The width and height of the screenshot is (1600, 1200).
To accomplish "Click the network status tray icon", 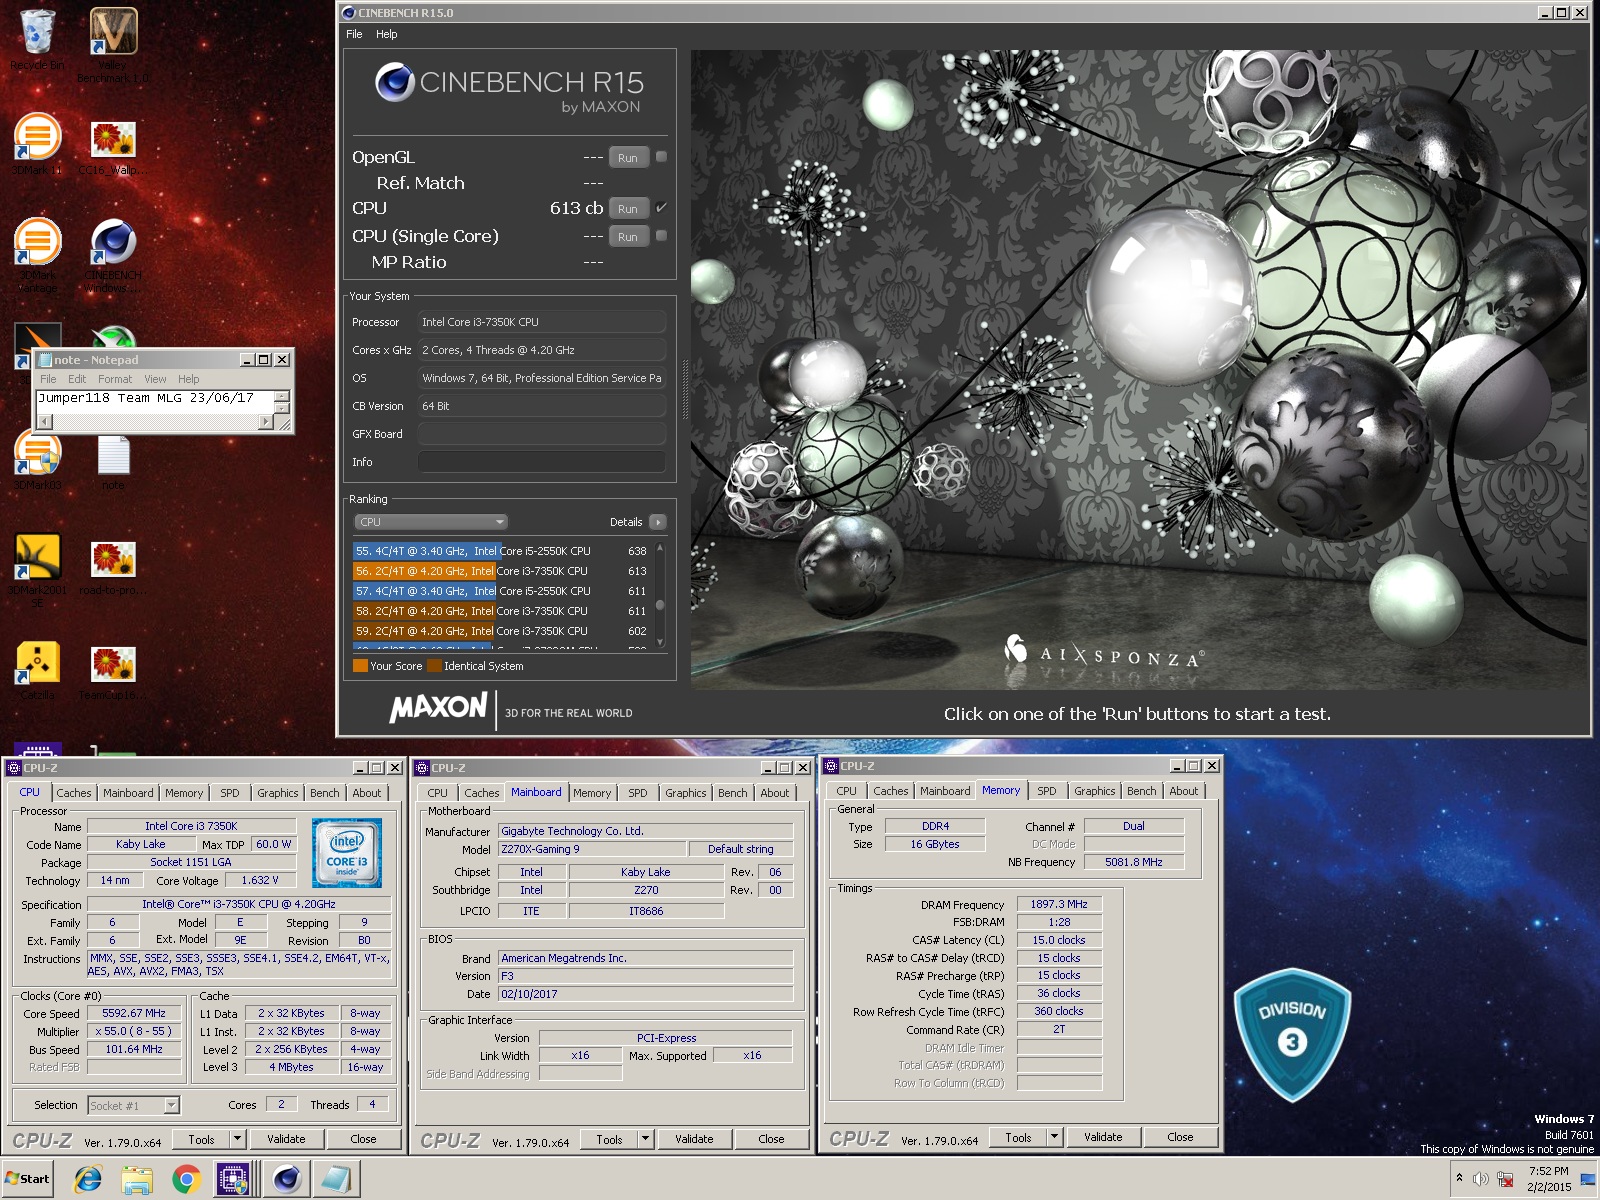I will (x=1505, y=1179).
